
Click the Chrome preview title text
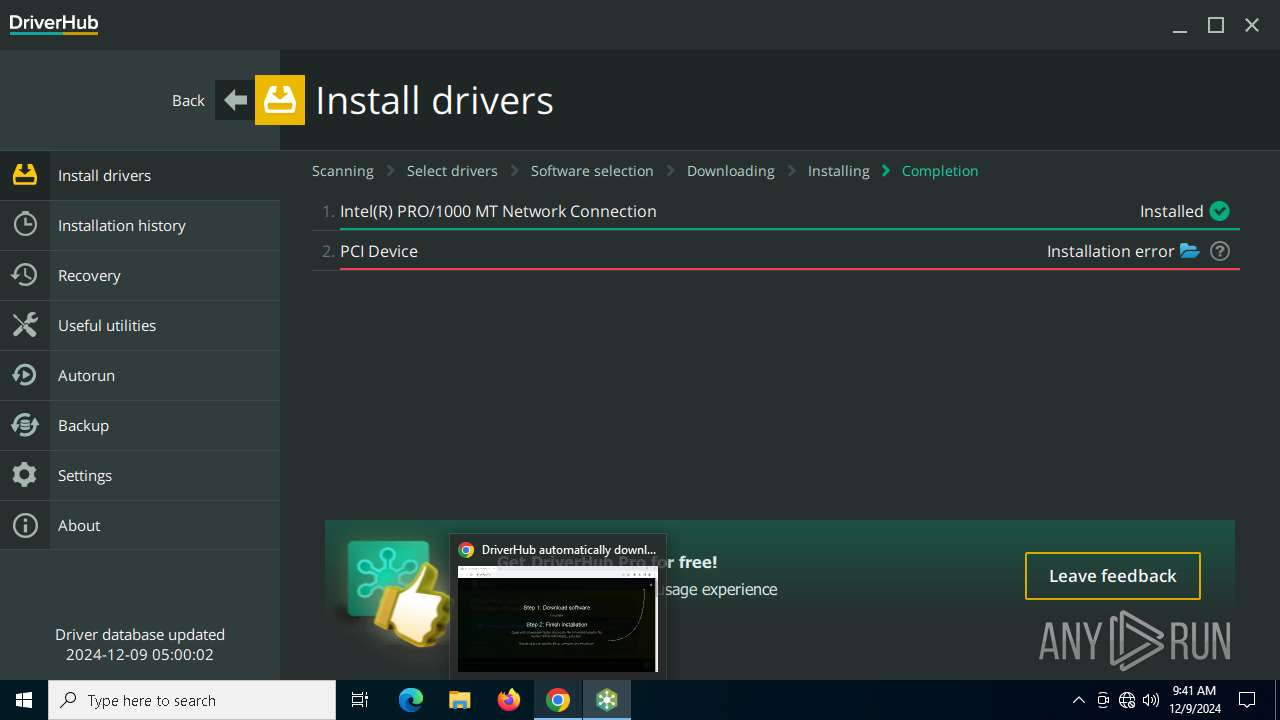tap(569, 550)
